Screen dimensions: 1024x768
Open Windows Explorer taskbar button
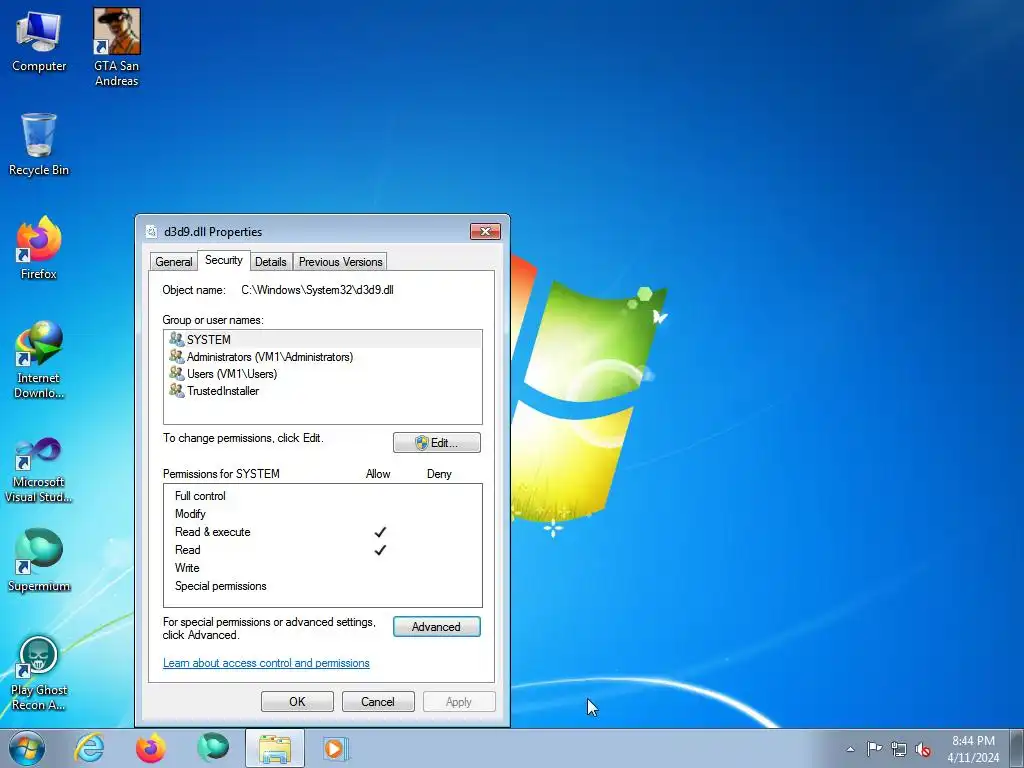pyautogui.click(x=275, y=748)
